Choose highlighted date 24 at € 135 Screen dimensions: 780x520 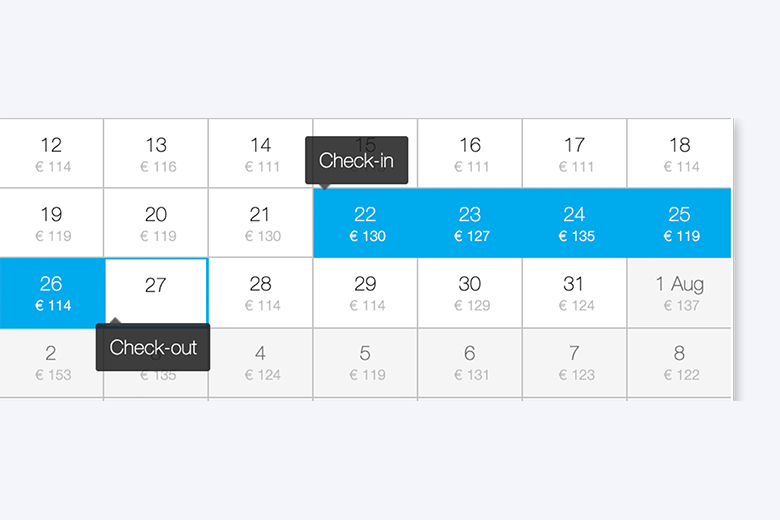point(574,224)
